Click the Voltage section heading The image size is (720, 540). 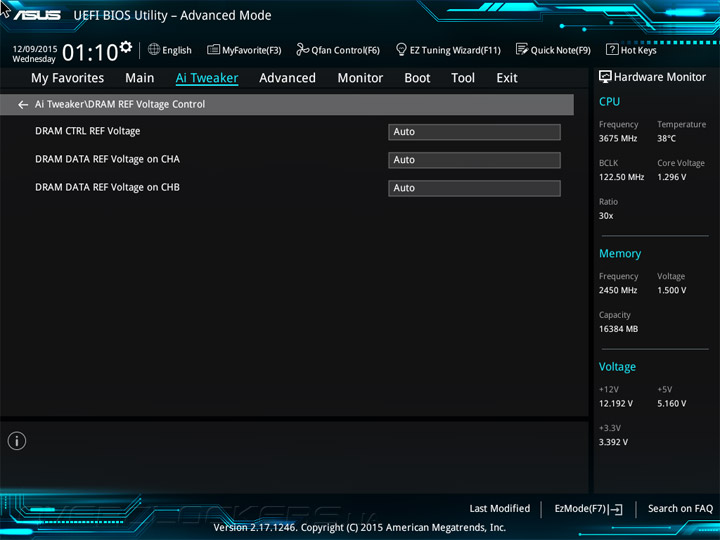pos(617,367)
